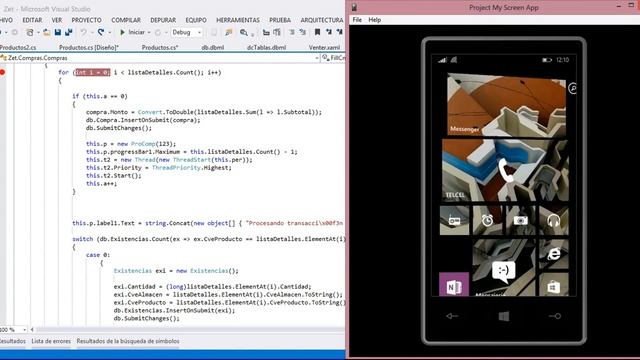This screenshot has height=360, width=640.
Task: Open the Debug configuration combo box
Action: pyautogui.click(x=187, y=32)
